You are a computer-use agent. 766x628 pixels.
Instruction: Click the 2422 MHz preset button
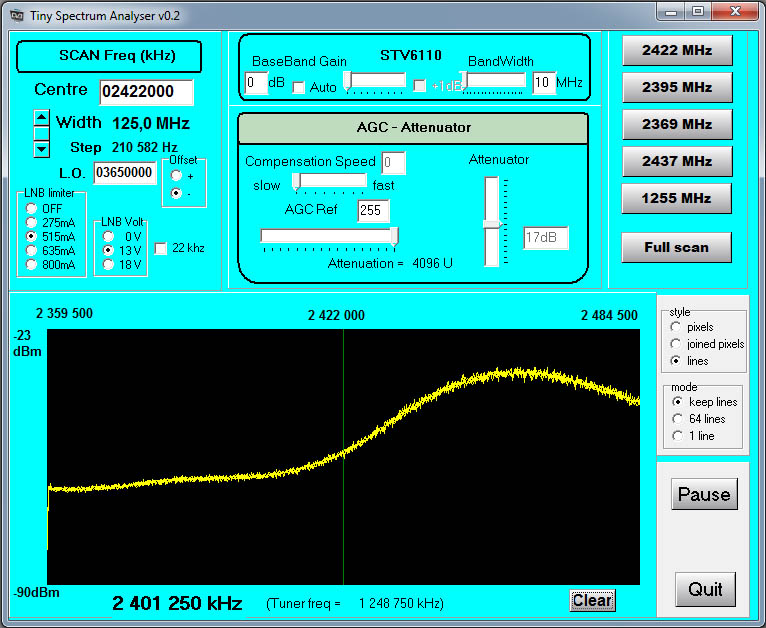coord(676,51)
